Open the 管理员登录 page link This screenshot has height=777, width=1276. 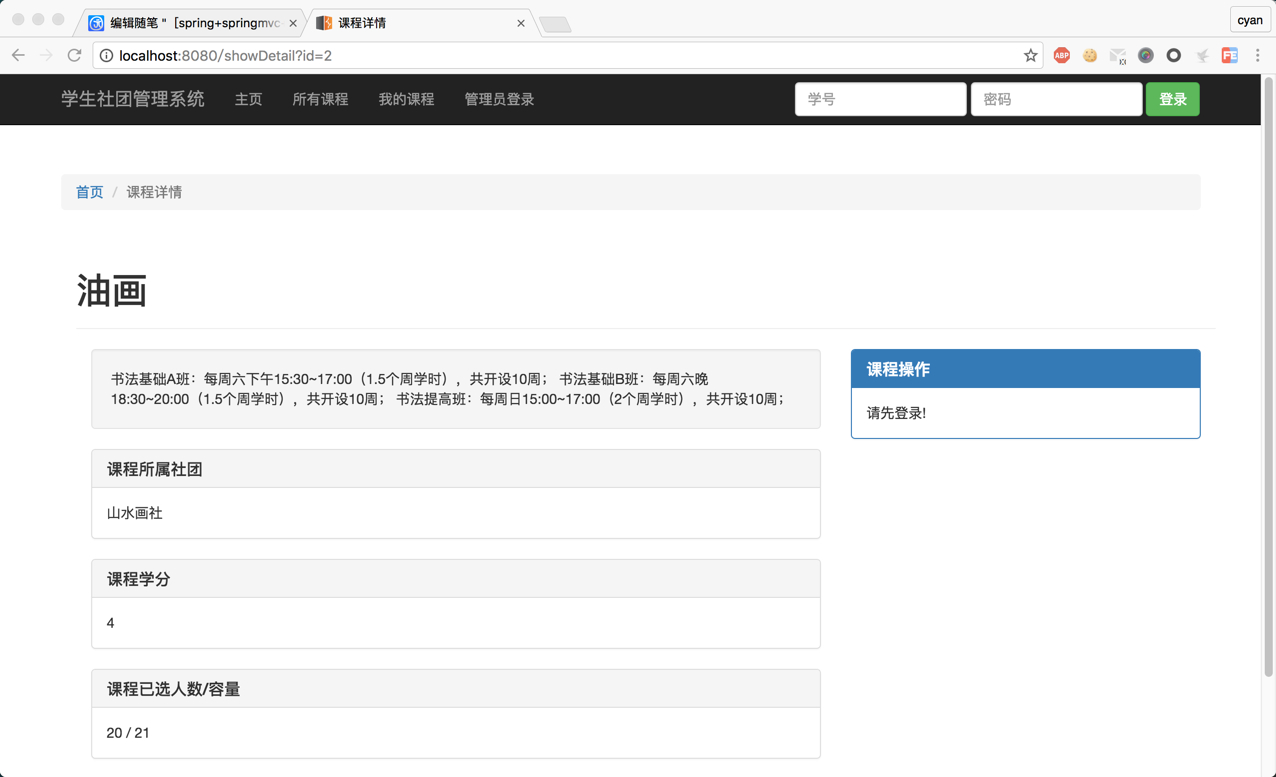499,99
